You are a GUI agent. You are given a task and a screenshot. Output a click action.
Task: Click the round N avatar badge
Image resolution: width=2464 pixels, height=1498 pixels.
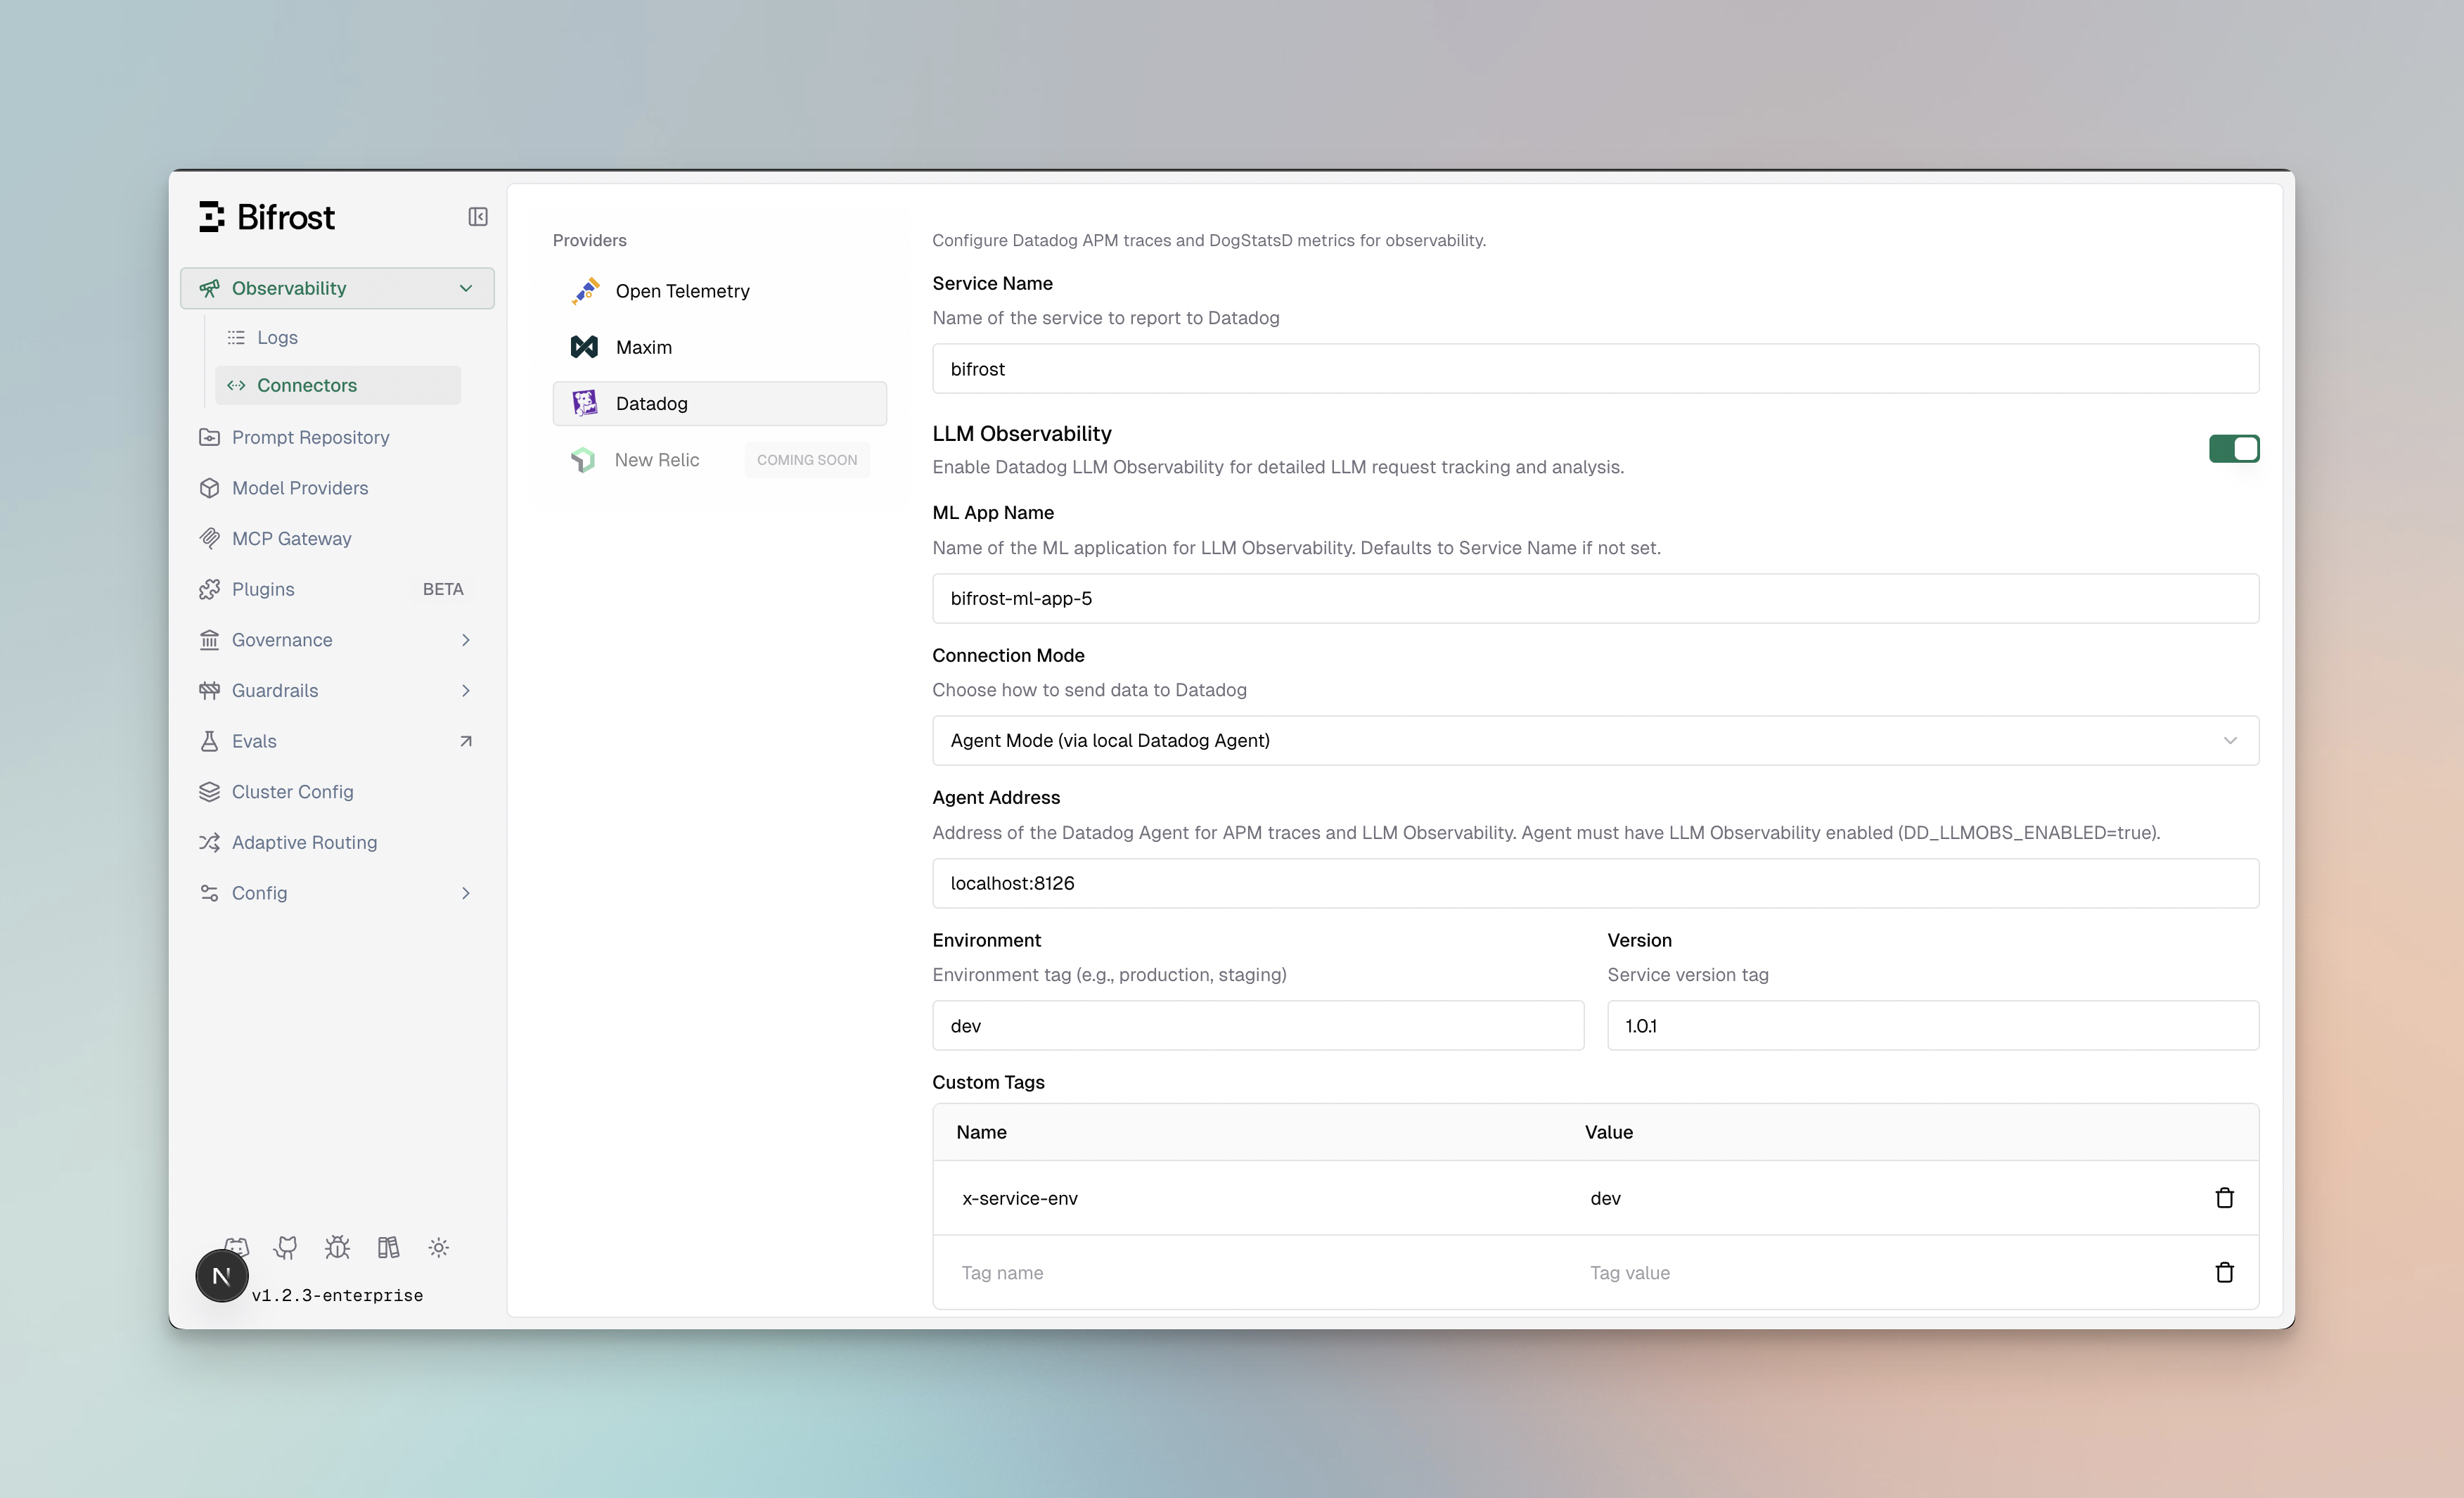pyautogui.click(x=222, y=1276)
